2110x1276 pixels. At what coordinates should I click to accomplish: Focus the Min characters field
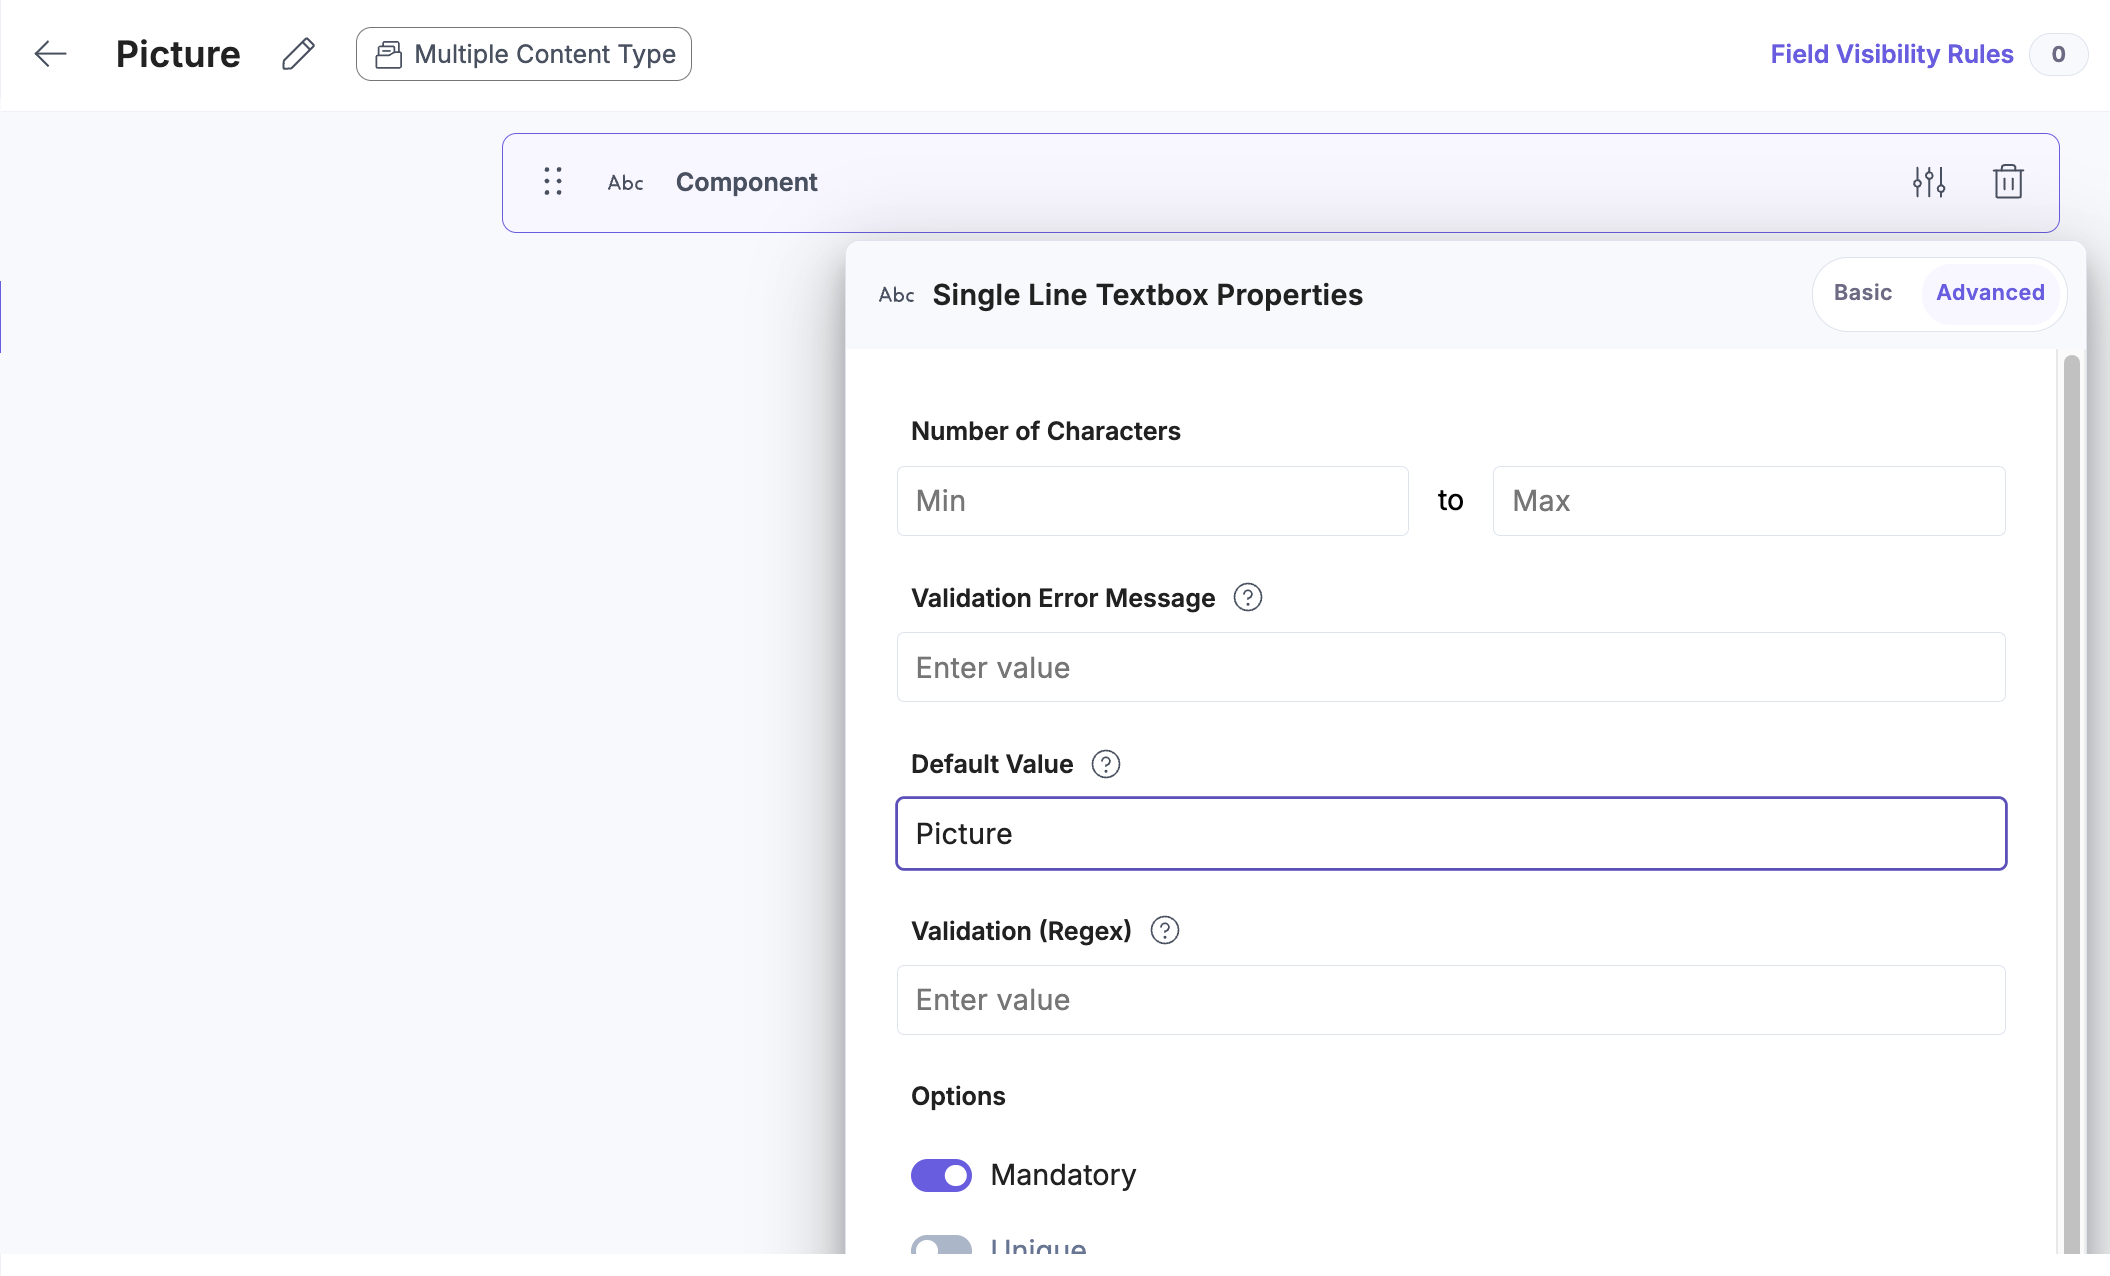click(x=1152, y=501)
